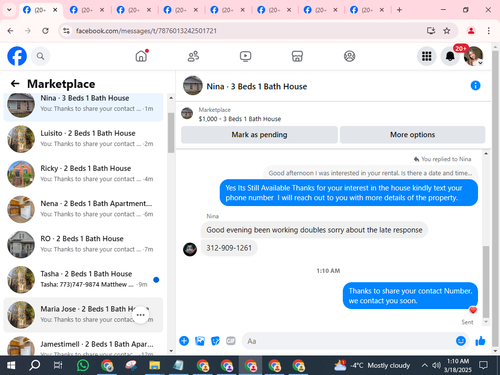Open the weather widget Mostly cloudy

pos(372,365)
